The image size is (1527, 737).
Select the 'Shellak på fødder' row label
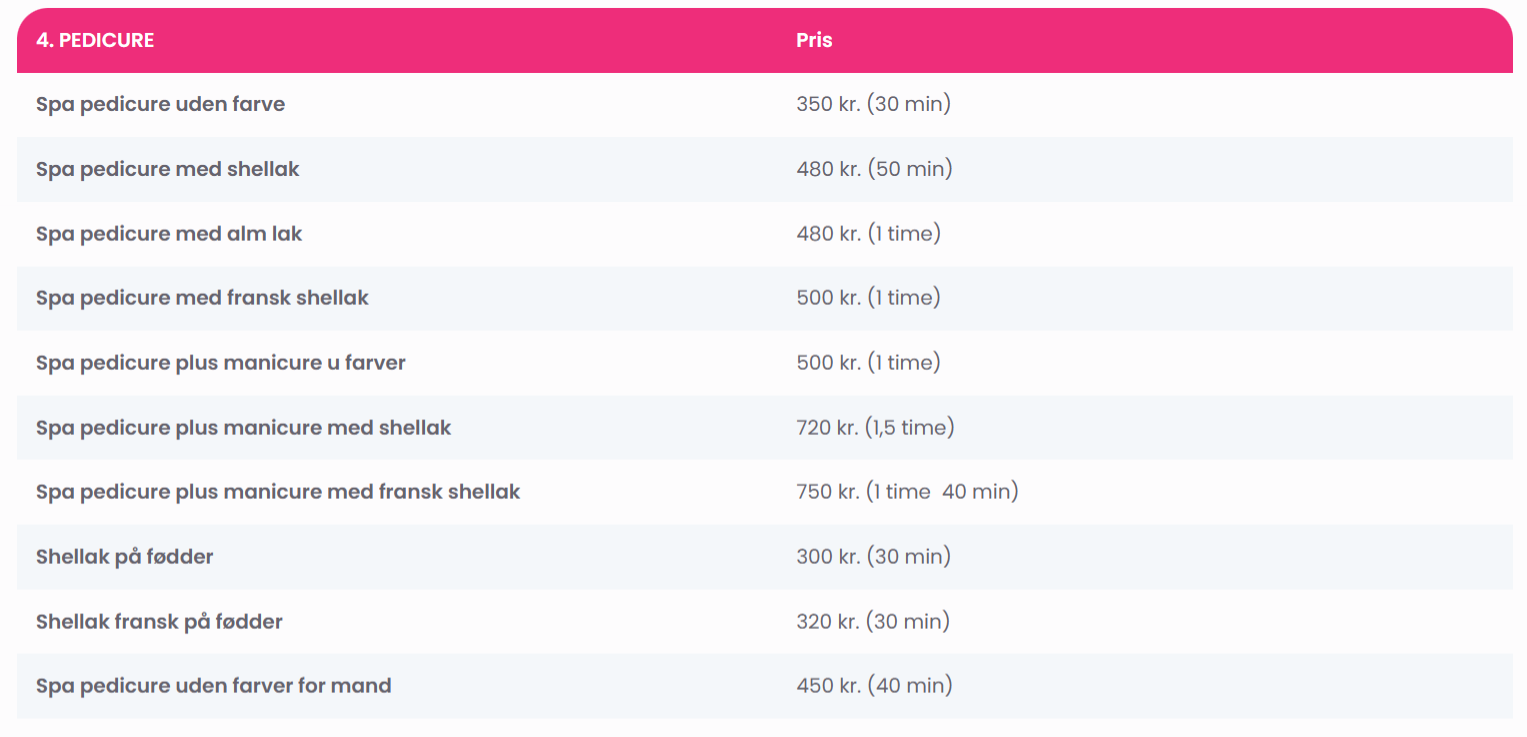point(125,557)
